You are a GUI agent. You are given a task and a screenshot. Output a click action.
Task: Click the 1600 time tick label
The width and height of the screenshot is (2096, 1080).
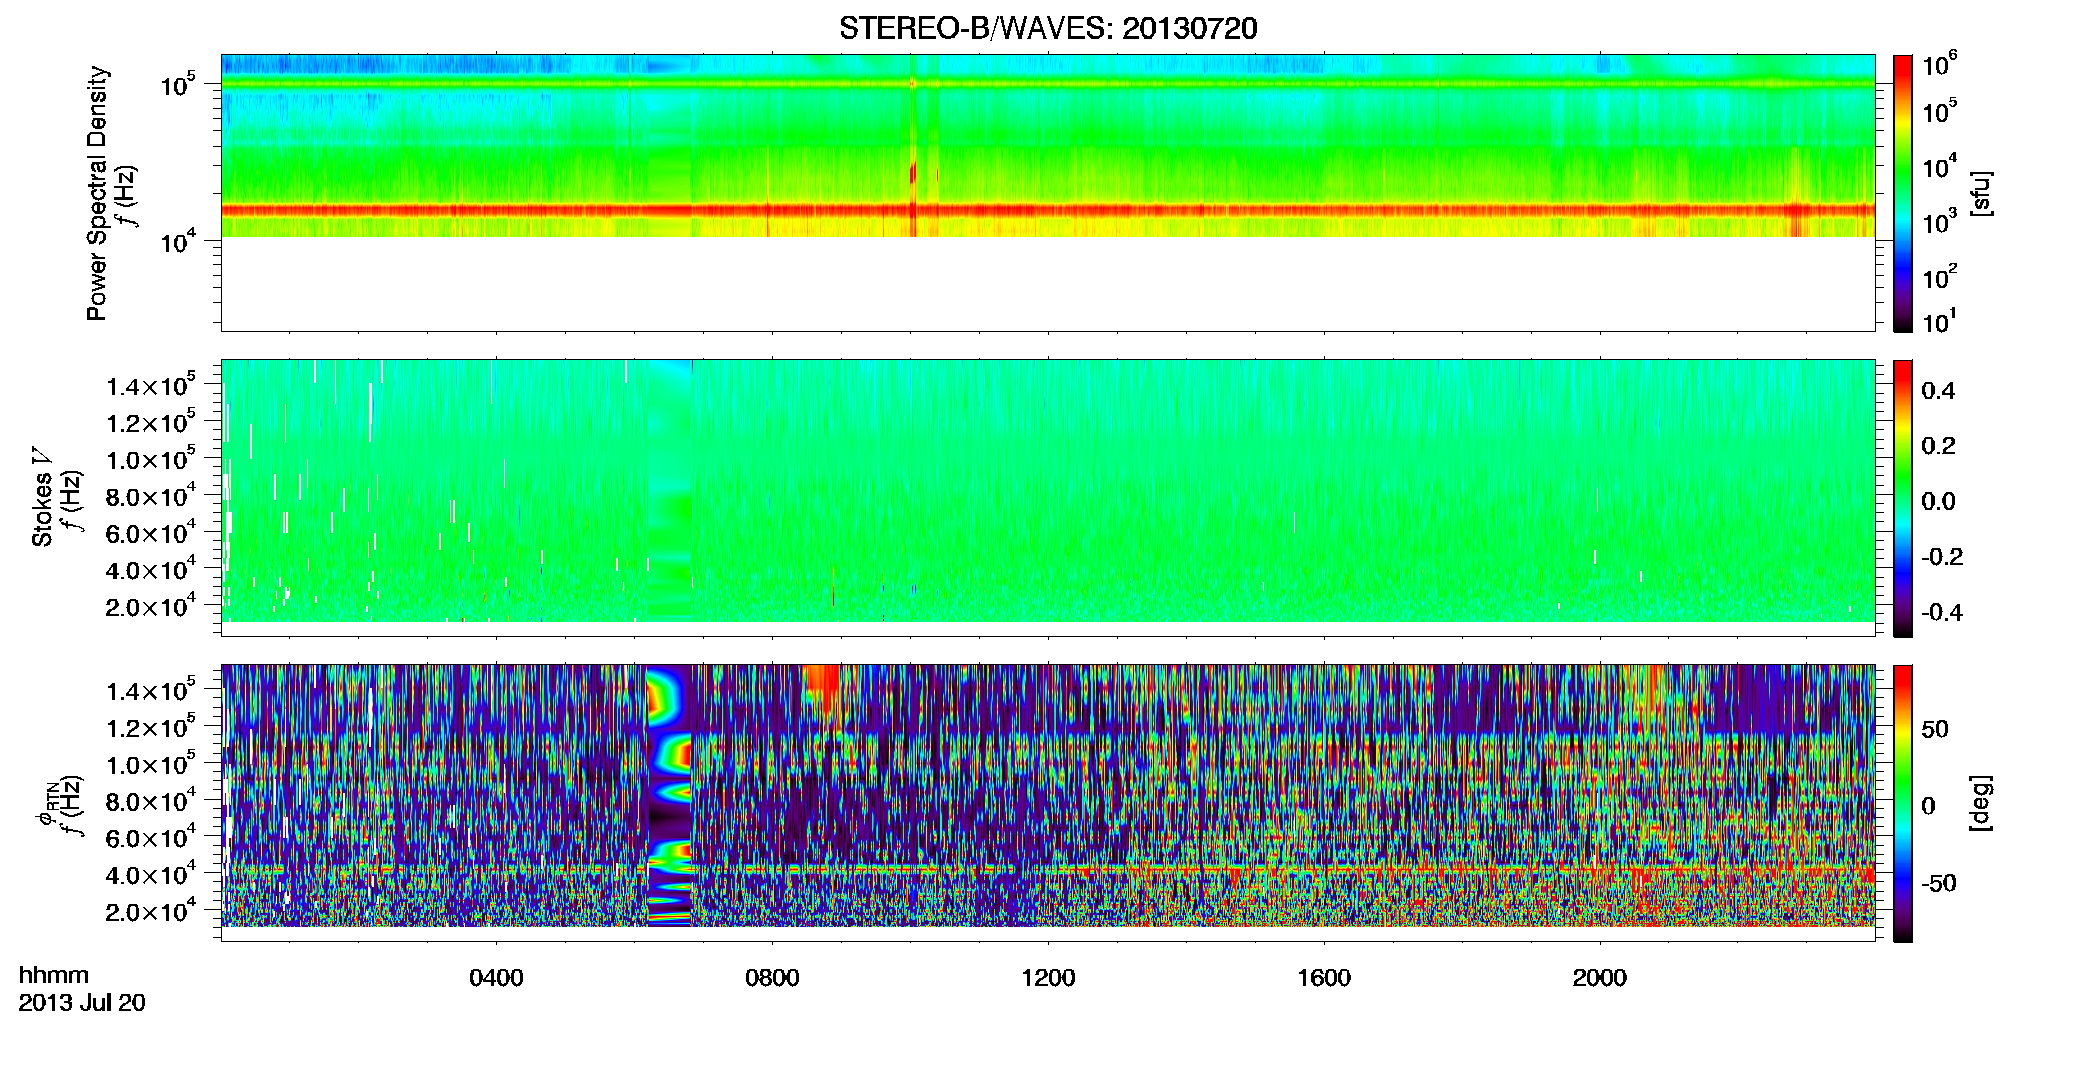point(1324,978)
